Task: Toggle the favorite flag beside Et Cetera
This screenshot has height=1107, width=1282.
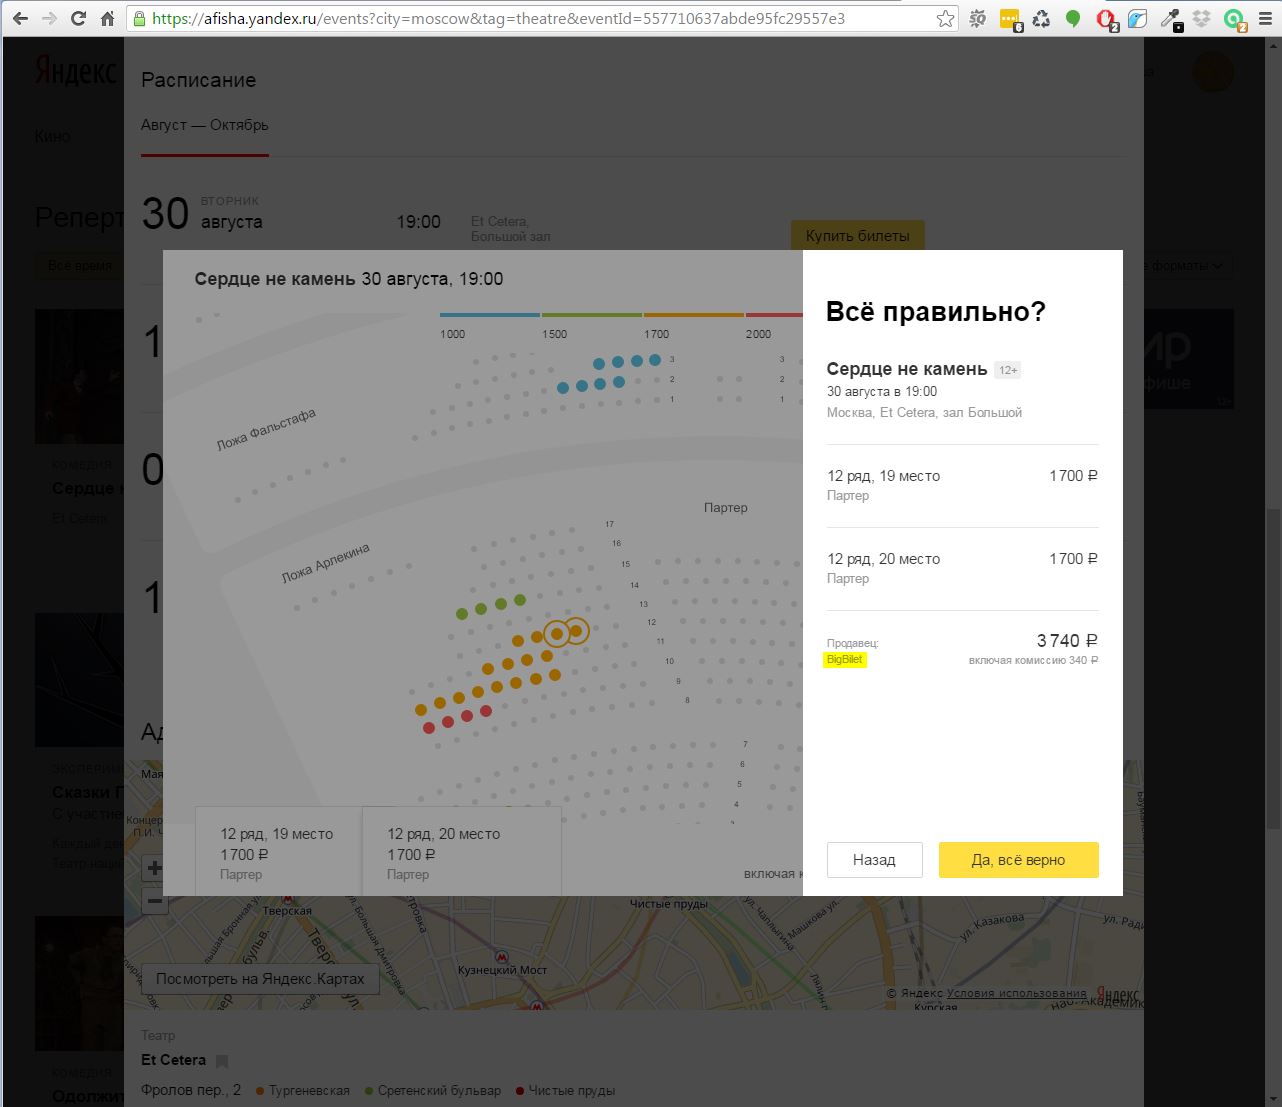Action: (x=222, y=1061)
